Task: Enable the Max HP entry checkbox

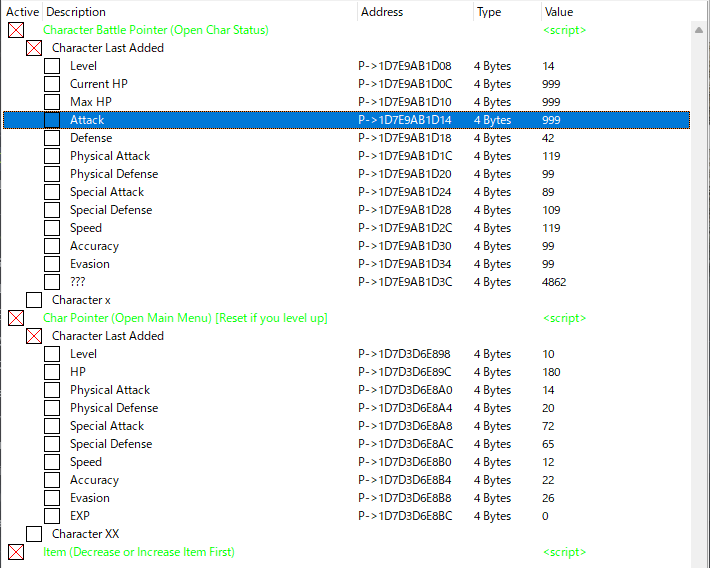Action: click(52, 102)
